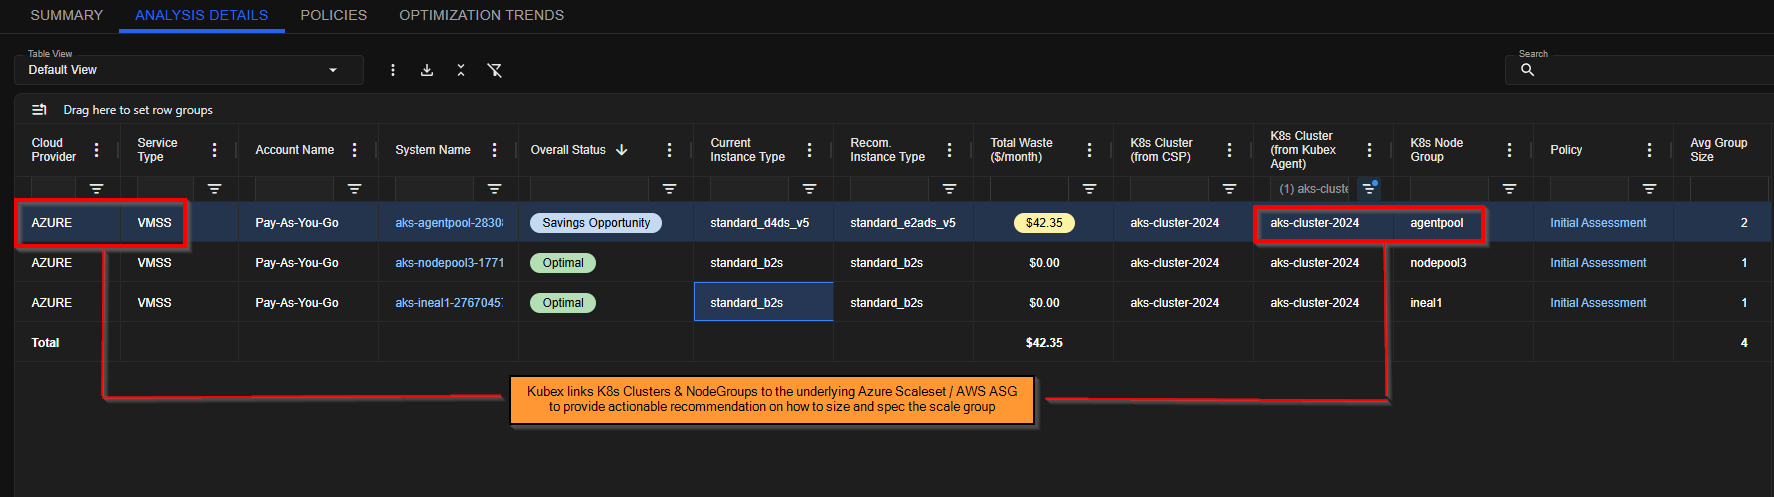This screenshot has width=1774, height=497.
Task: Open Current Instance Type column menu
Action: [x=809, y=150]
